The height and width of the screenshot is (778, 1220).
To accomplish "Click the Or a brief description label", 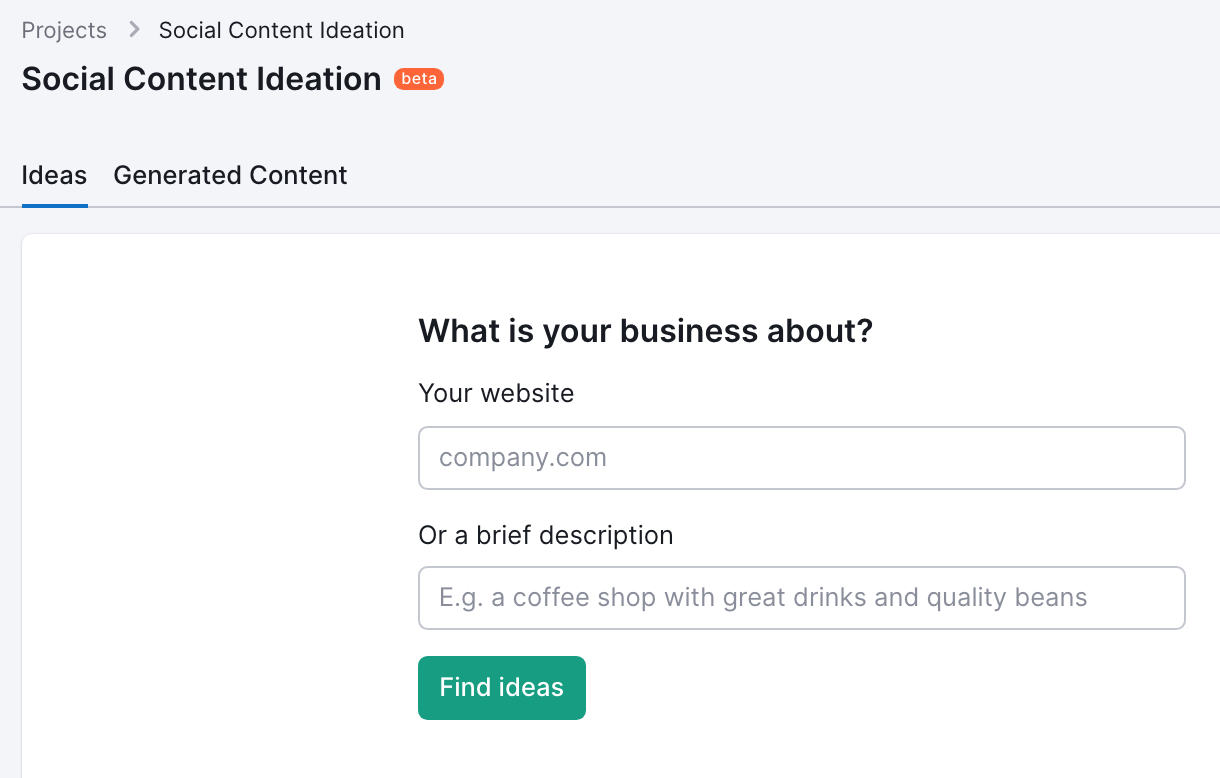I will [546, 535].
